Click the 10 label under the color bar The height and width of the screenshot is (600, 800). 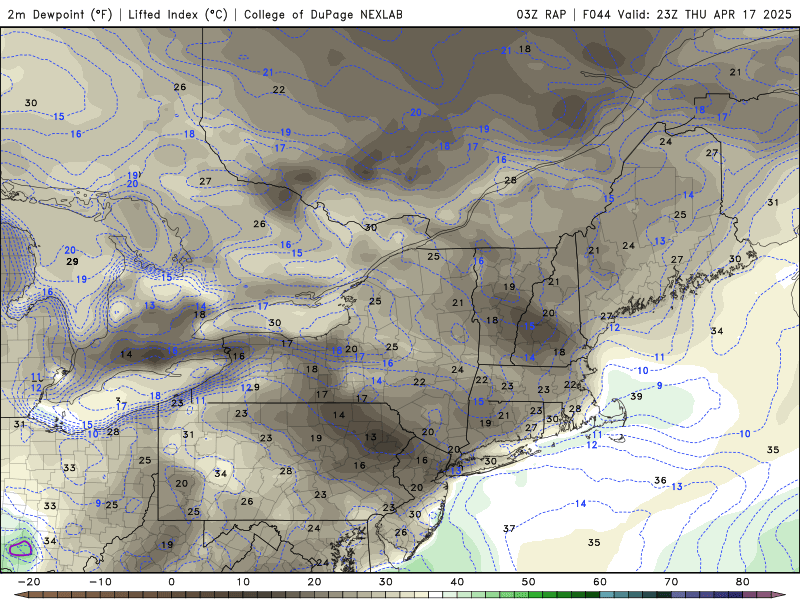(x=243, y=582)
